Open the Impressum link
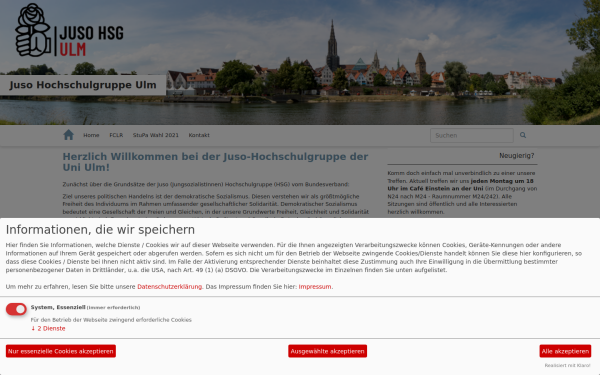Image resolution: width=600 pixels, height=375 pixels. coord(315,287)
